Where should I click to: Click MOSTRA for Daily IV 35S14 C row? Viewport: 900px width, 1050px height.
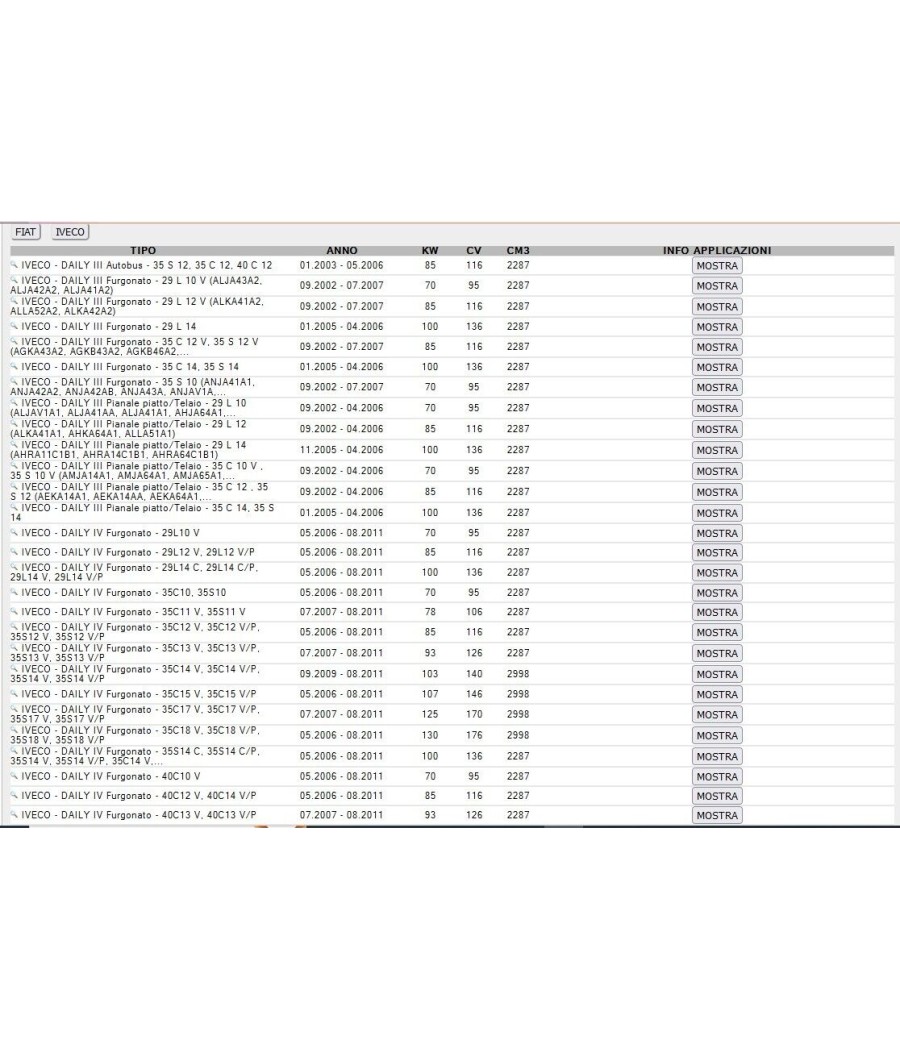pyautogui.click(x=717, y=757)
